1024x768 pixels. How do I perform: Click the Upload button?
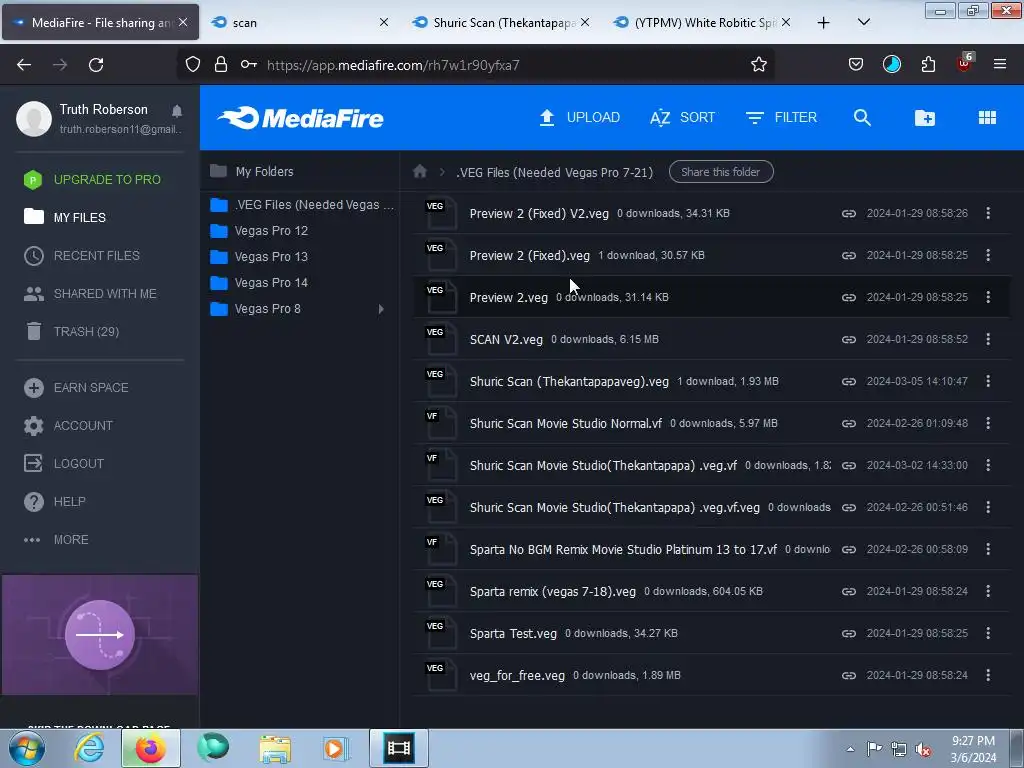pos(579,118)
